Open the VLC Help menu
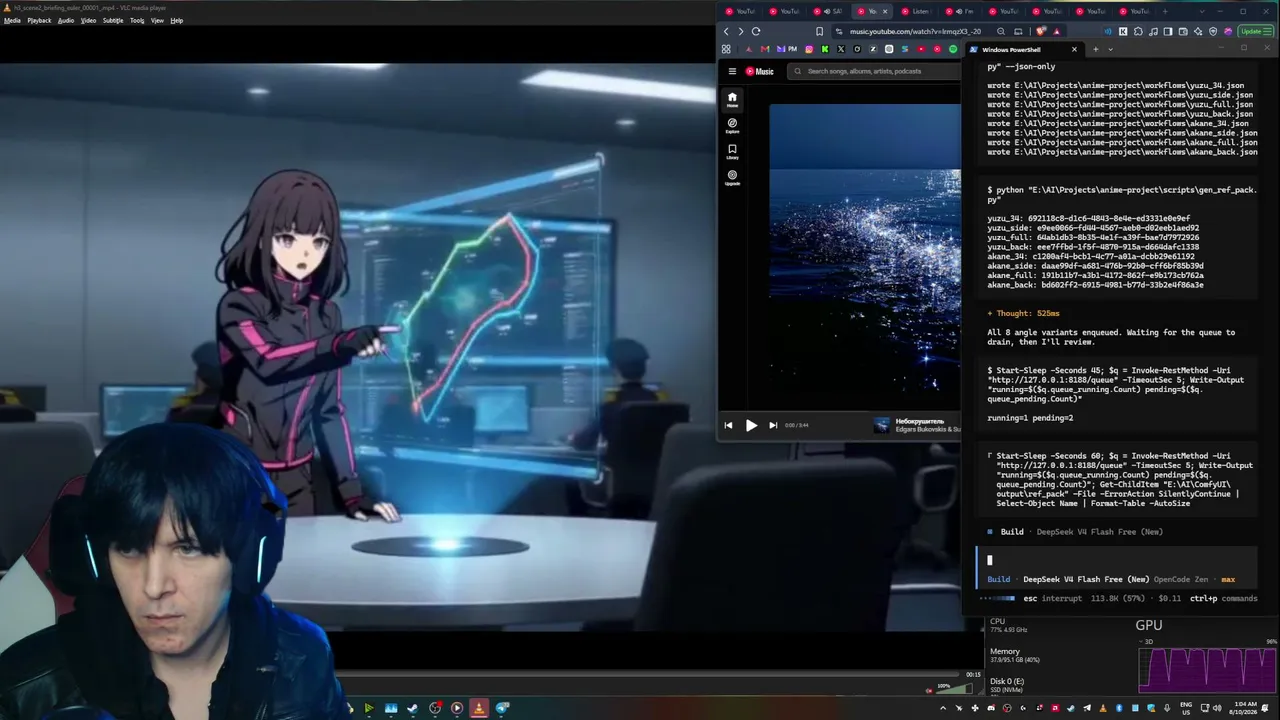This screenshot has height=720, width=1280. click(x=177, y=20)
